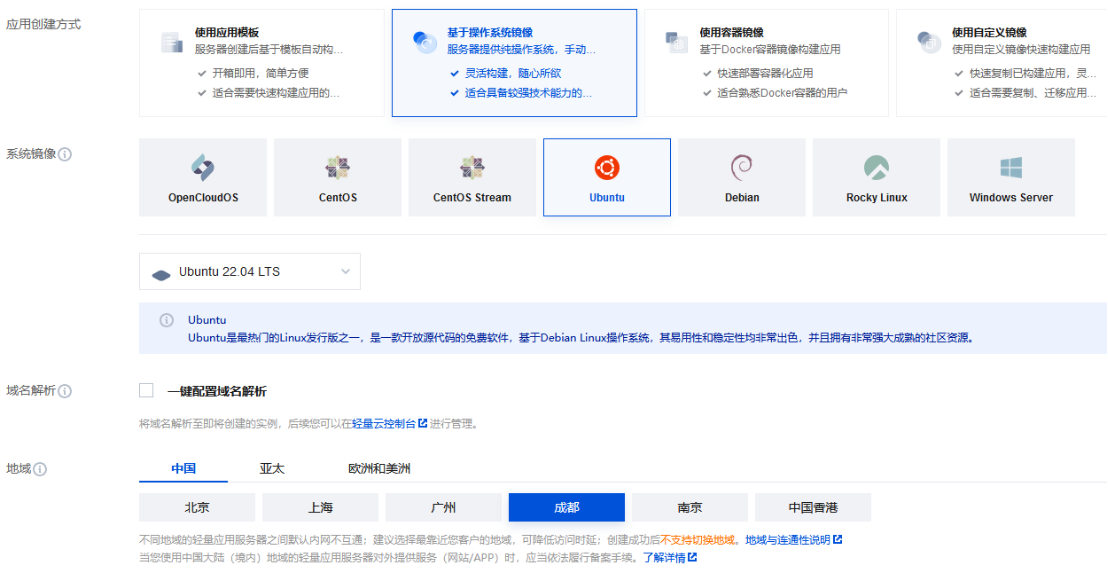Click the CentOS Stream logo icon

[472, 167]
